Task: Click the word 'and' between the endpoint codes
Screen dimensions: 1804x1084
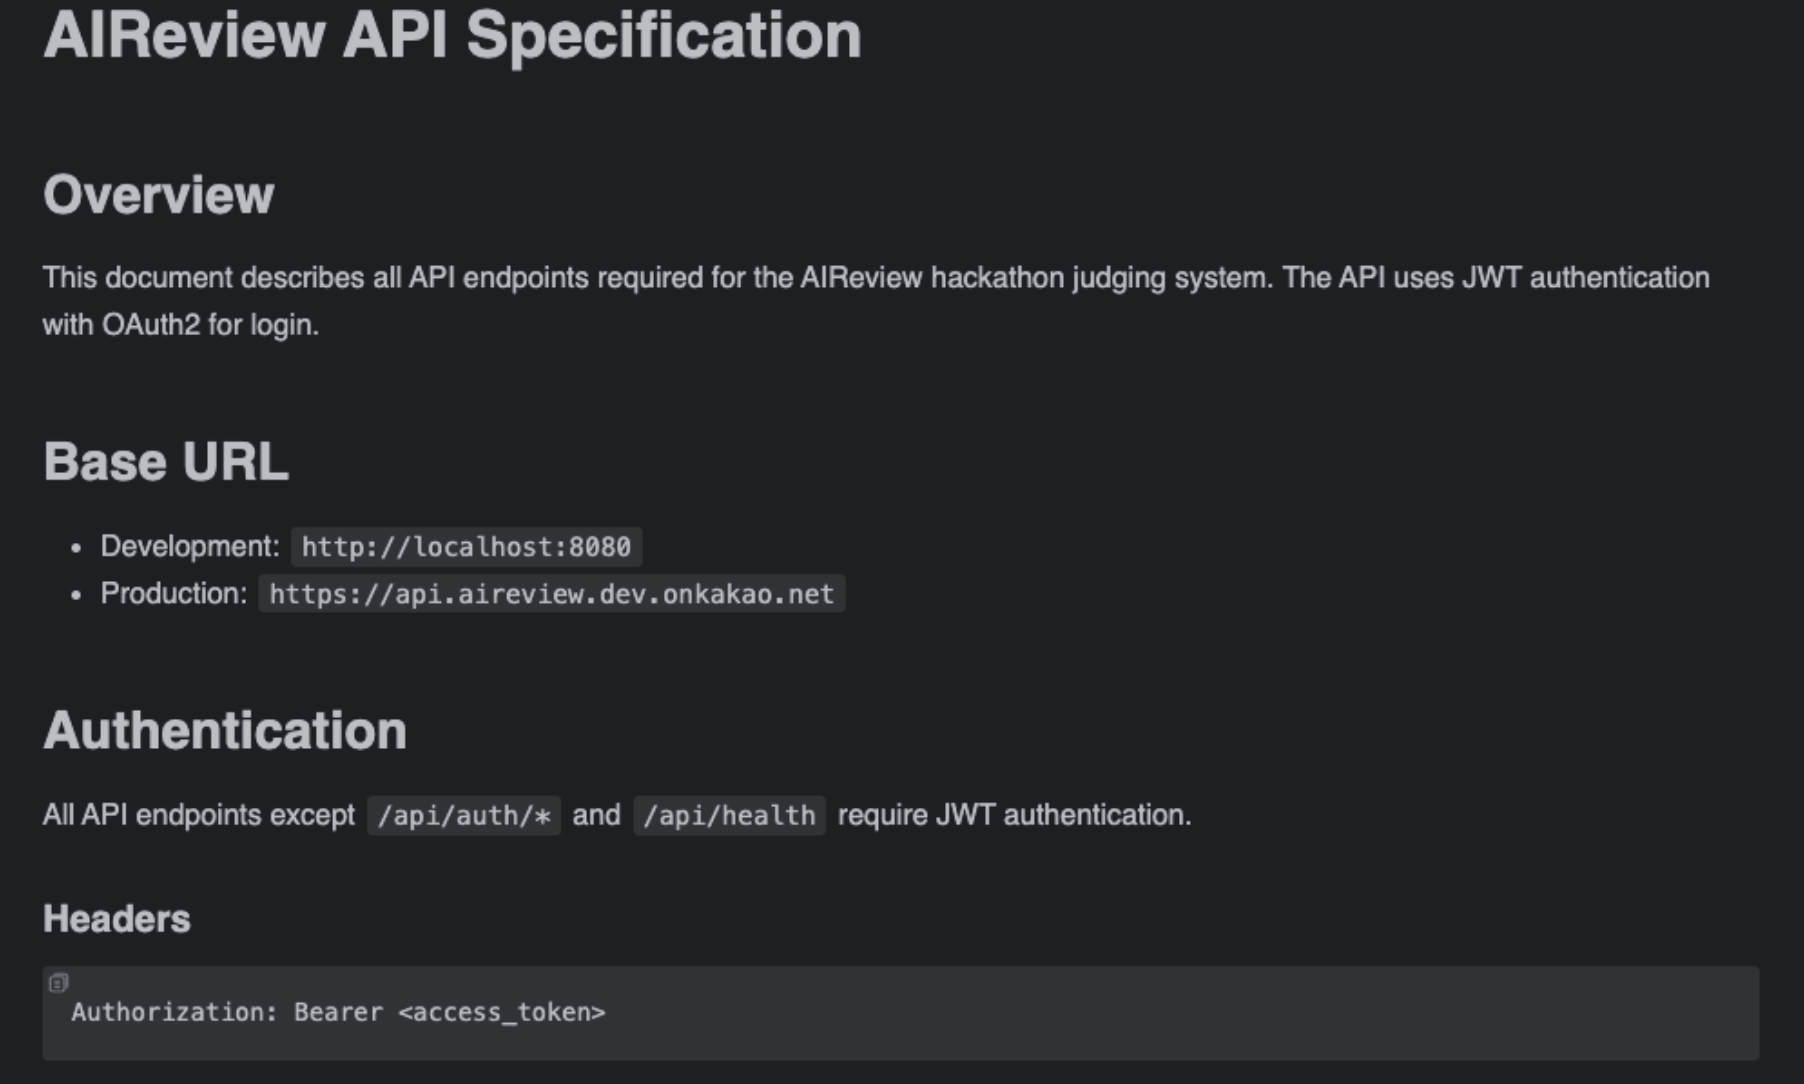Action: coord(596,815)
